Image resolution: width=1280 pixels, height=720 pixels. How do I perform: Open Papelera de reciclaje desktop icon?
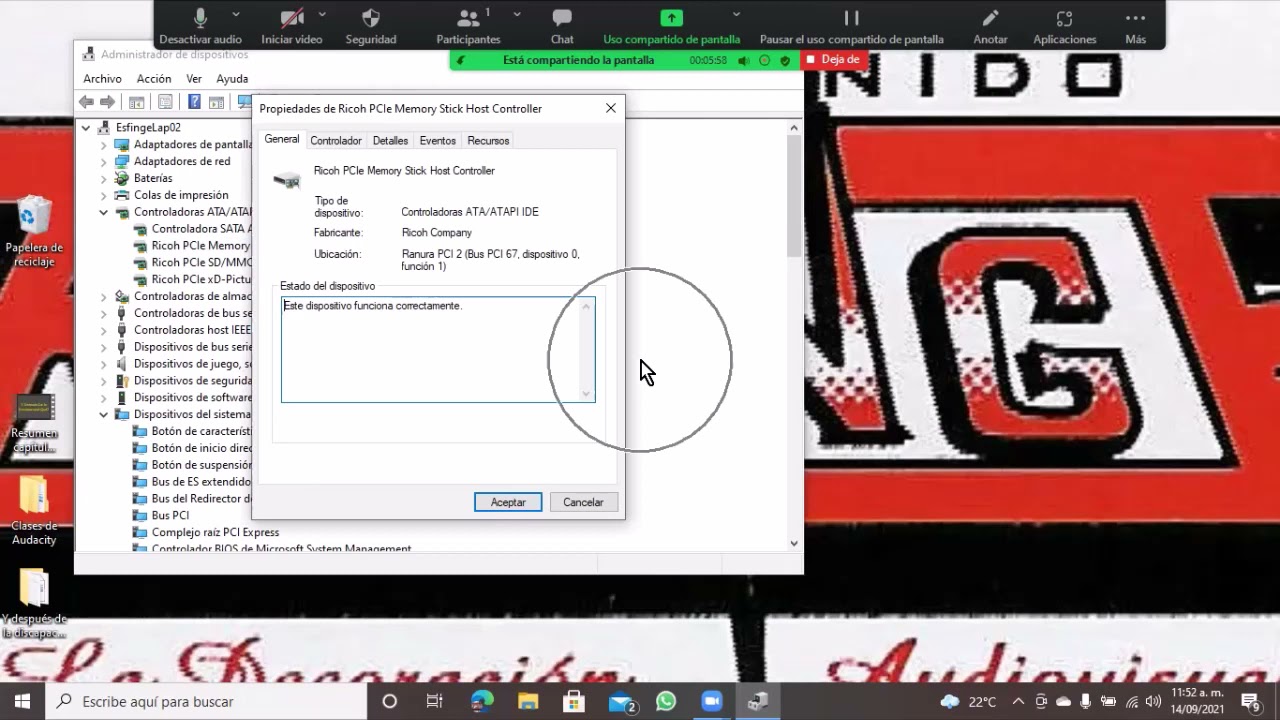click(x=34, y=232)
